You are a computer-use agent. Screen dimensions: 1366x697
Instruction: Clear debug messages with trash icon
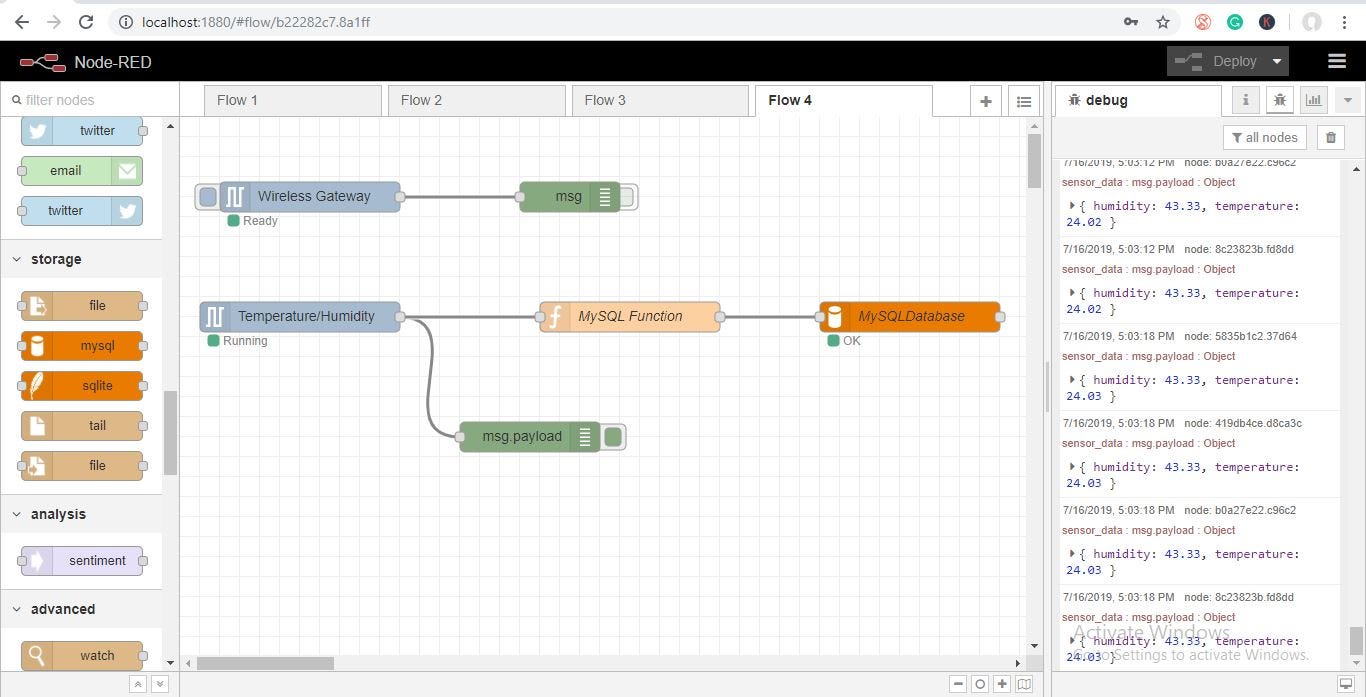tap(1330, 137)
